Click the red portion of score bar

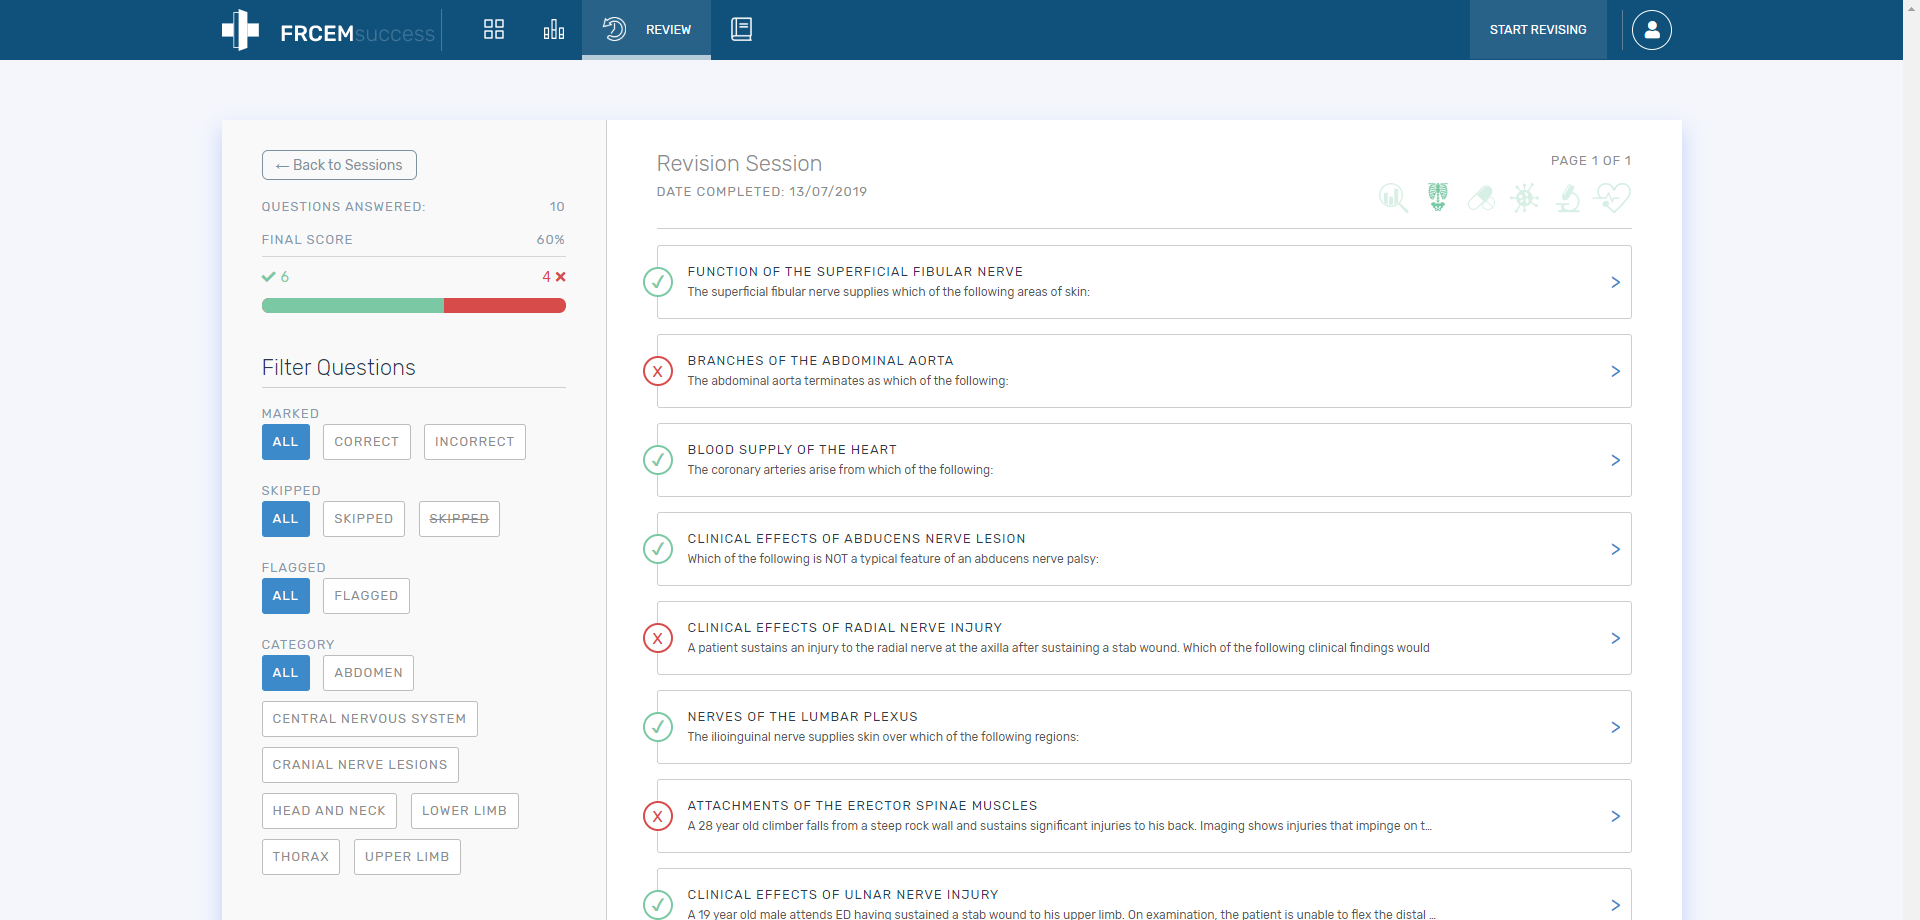tap(504, 306)
